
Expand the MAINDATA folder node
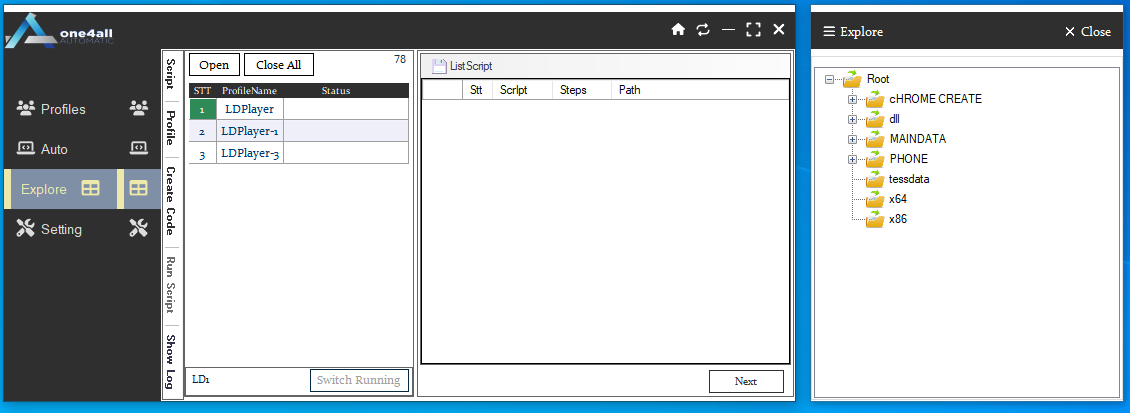852,139
